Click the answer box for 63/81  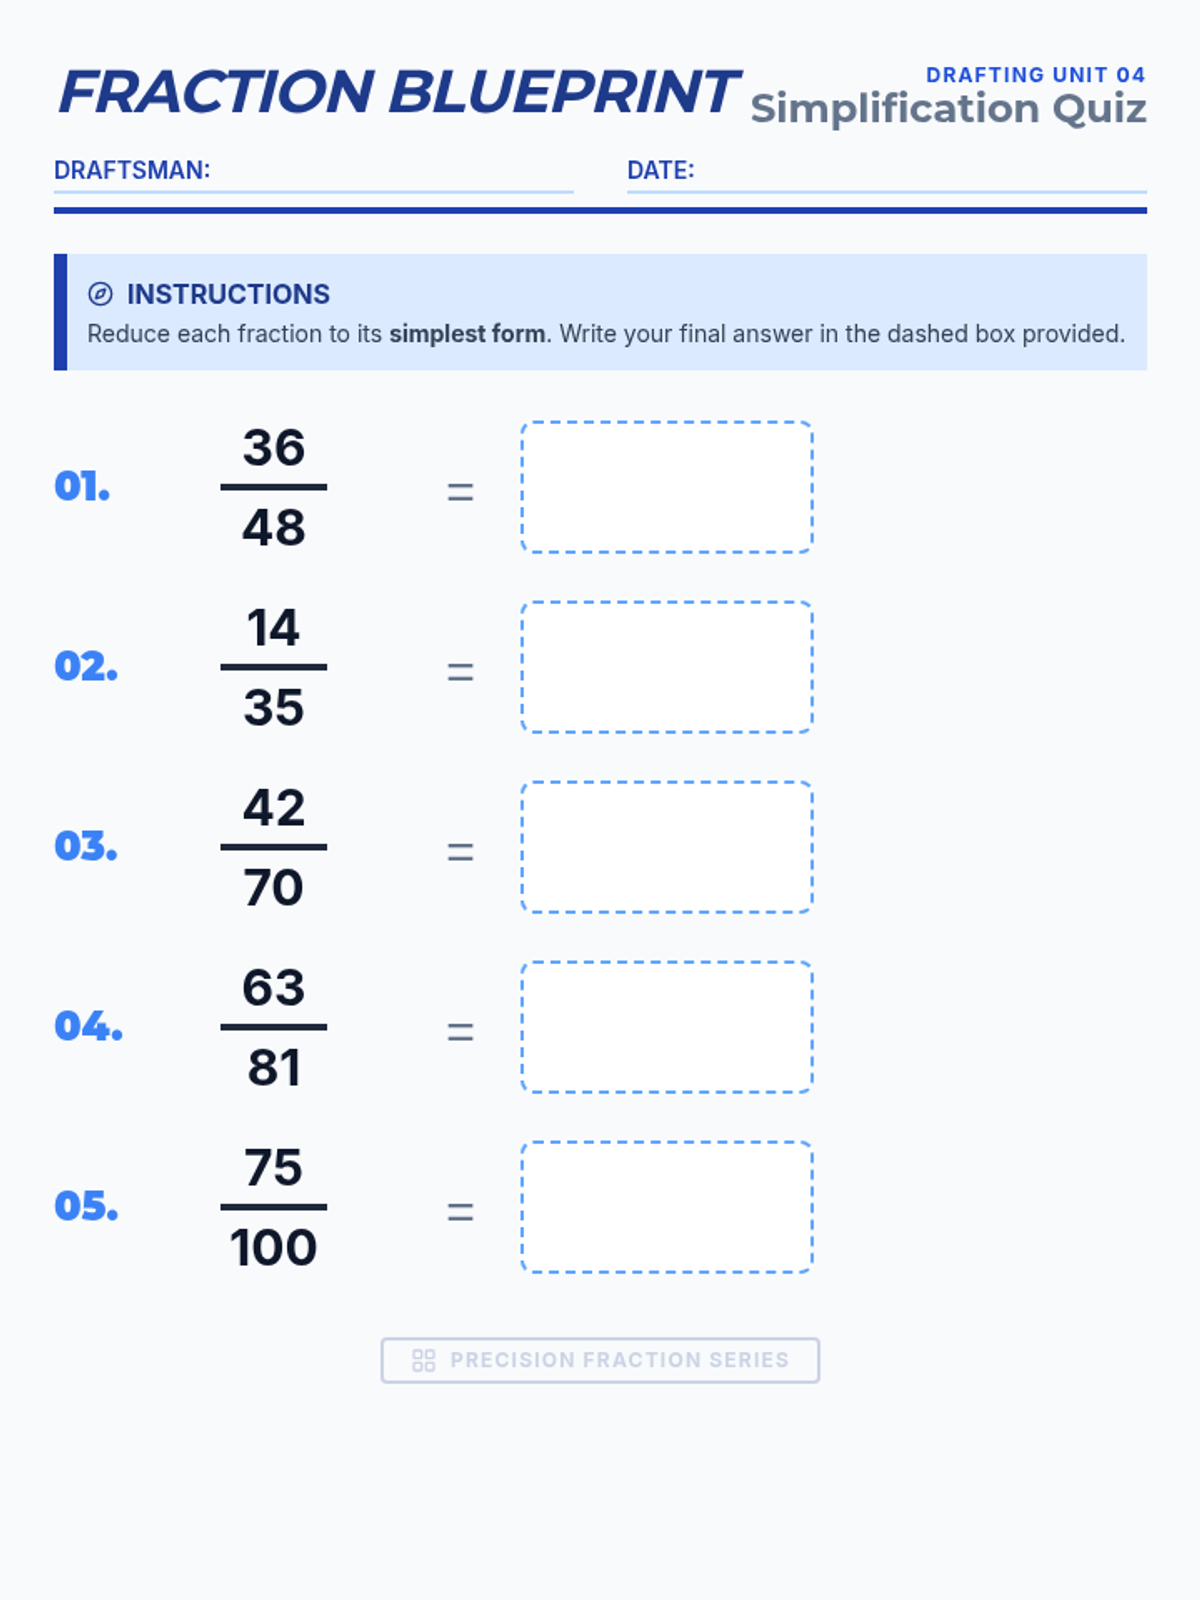point(667,1027)
